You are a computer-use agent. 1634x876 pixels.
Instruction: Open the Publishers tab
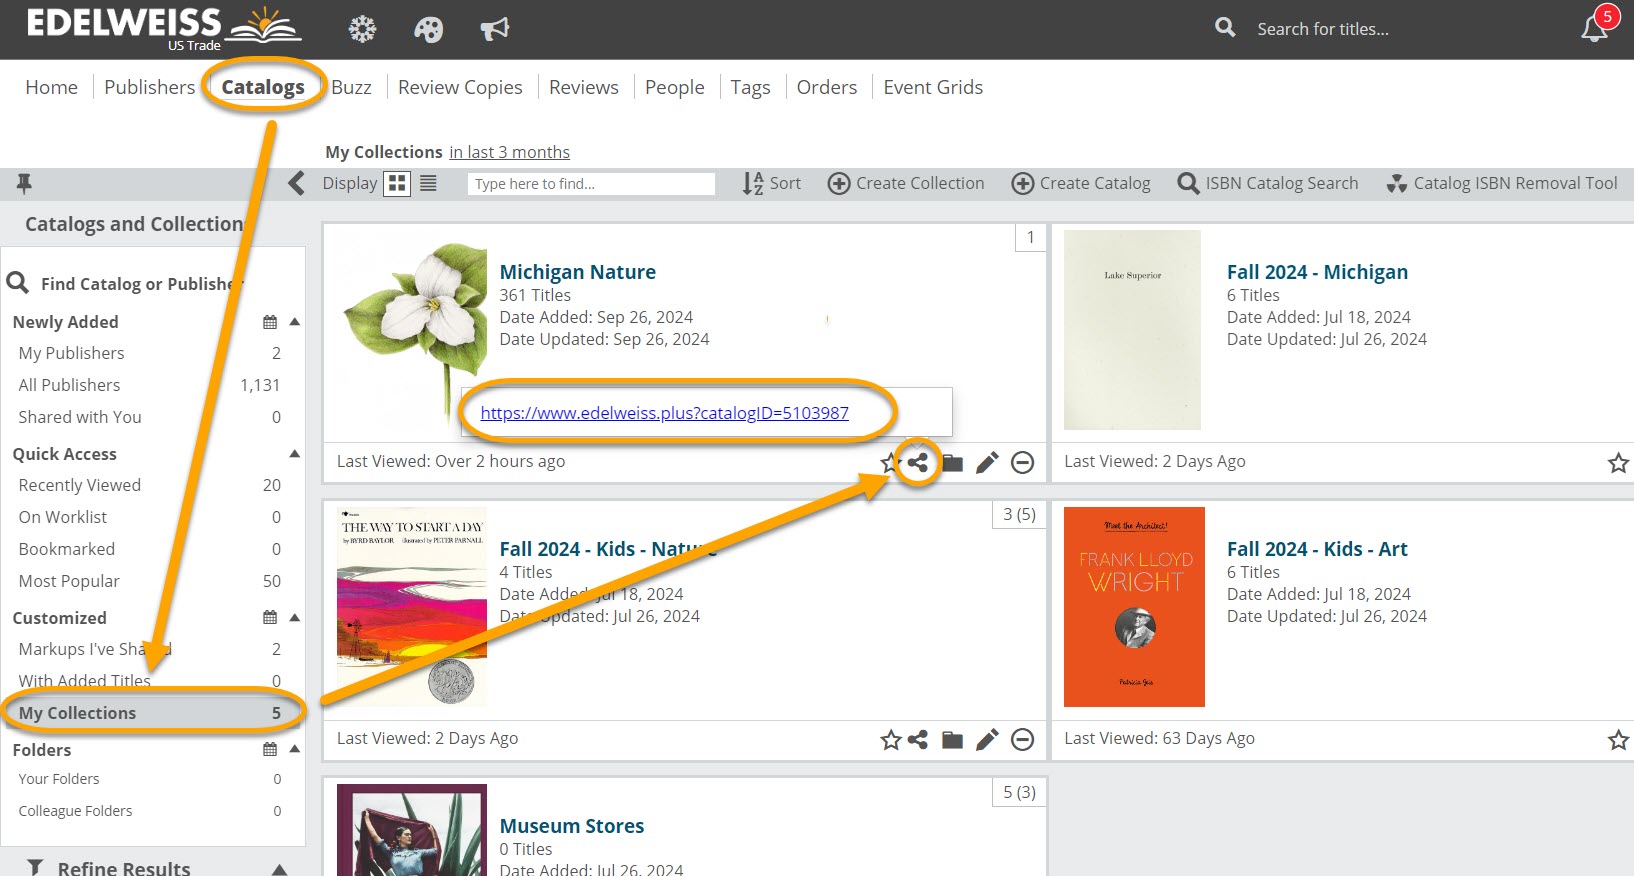click(x=149, y=87)
